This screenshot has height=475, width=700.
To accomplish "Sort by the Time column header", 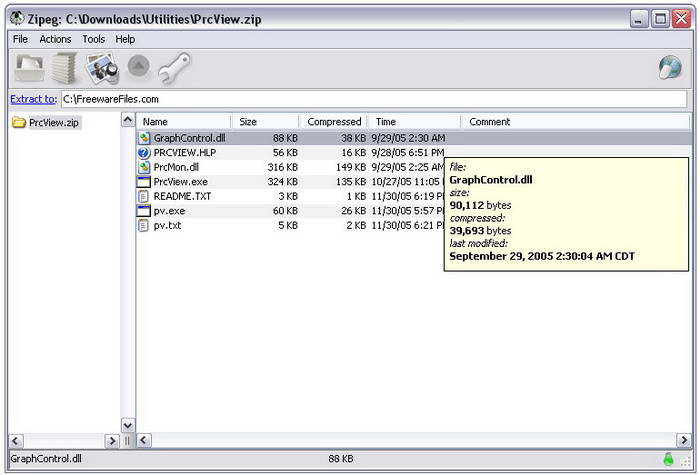I will click(x=414, y=121).
